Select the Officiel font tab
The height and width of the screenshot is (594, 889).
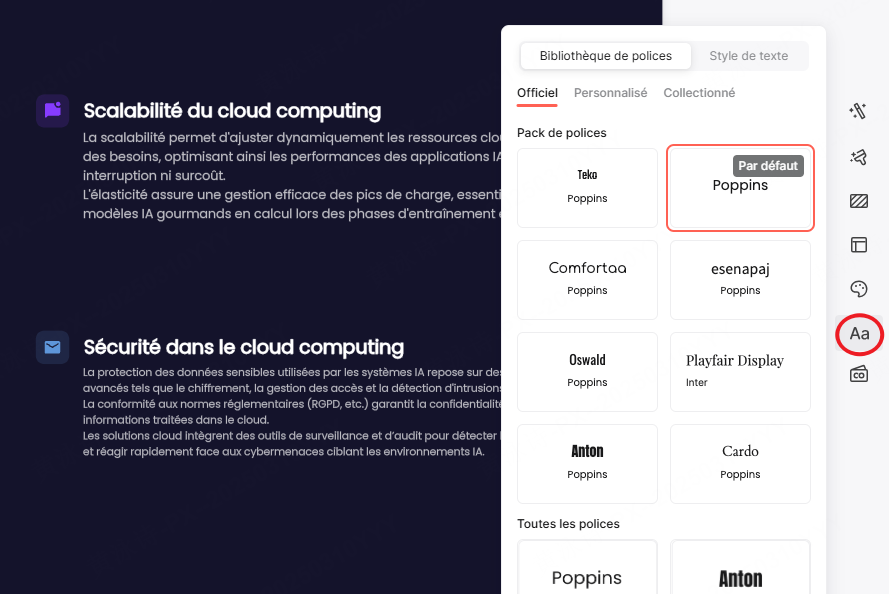tap(537, 93)
